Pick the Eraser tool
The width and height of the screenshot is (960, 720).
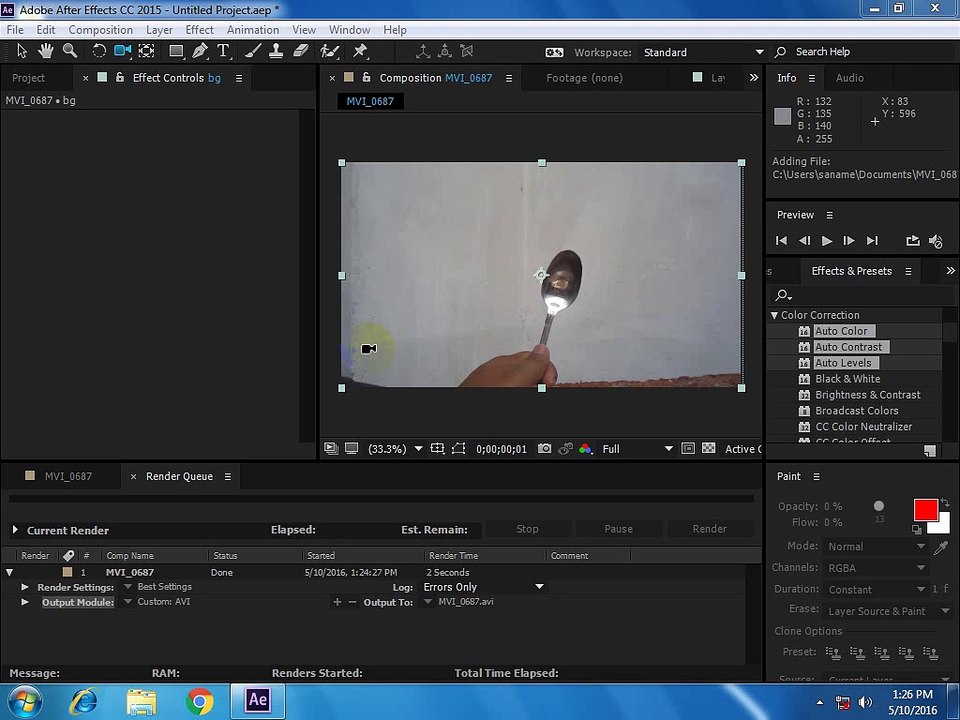click(x=300, y=51)
